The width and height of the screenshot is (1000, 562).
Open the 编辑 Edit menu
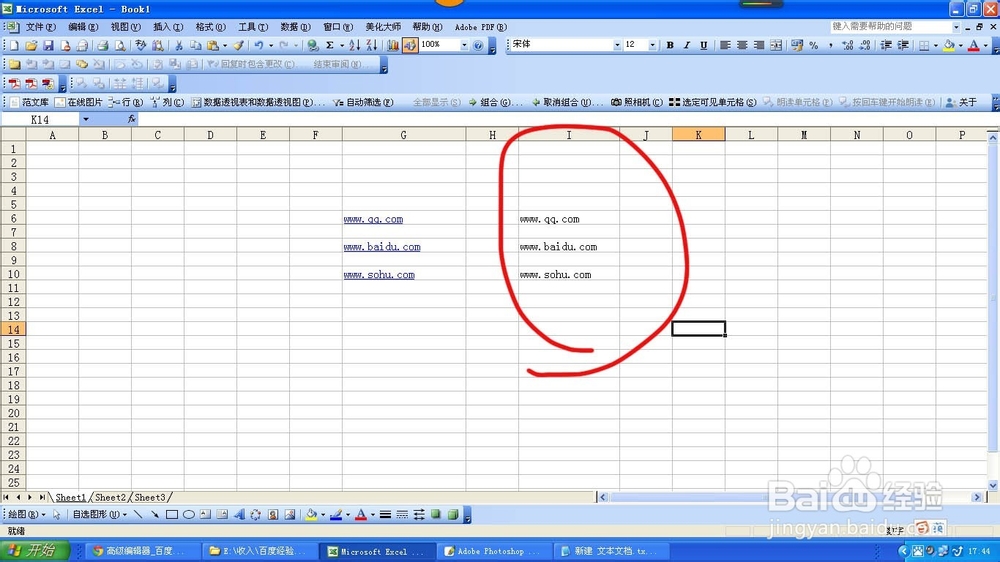83,27
